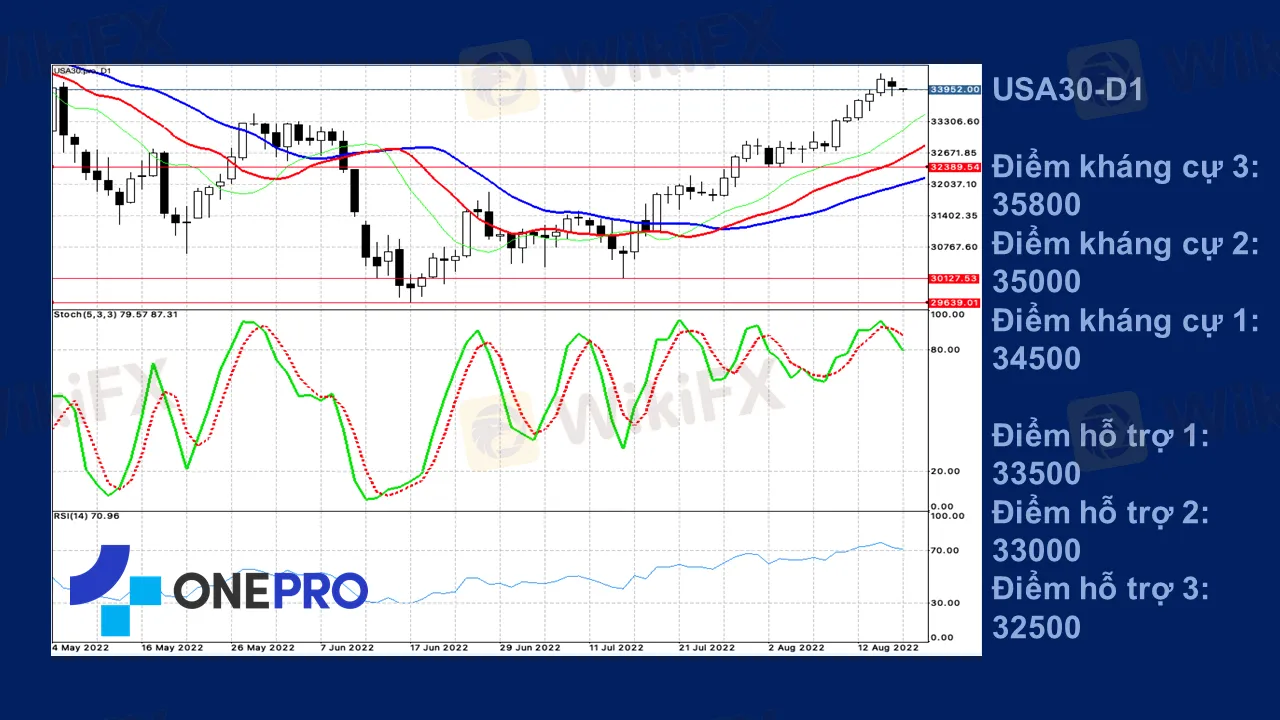Click the ONEPRO logo icon
Image resolution: width=1280 pixels, height=720 pixels.
(114, 589)
